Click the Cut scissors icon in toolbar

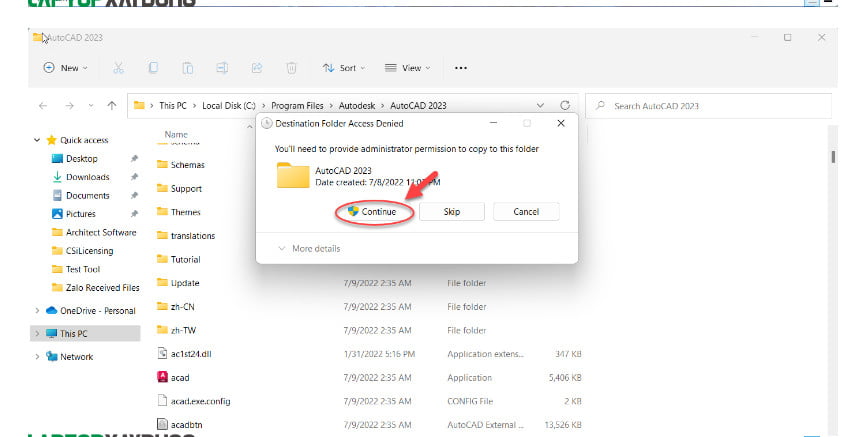[118, 68]
